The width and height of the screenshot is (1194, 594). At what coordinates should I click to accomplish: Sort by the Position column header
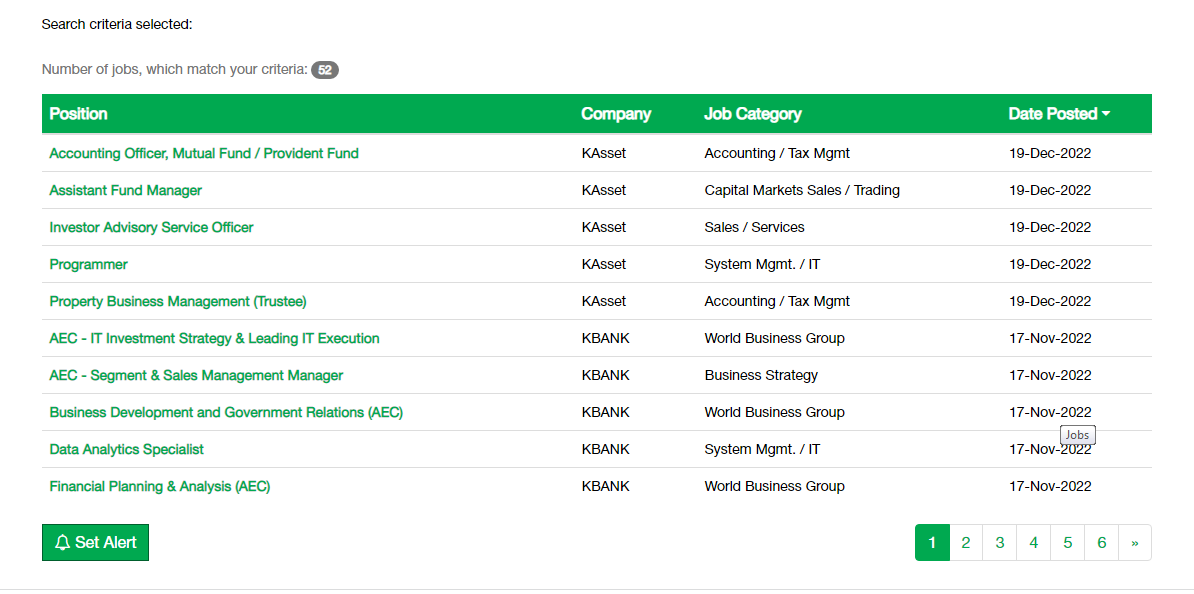coord(78,114)
